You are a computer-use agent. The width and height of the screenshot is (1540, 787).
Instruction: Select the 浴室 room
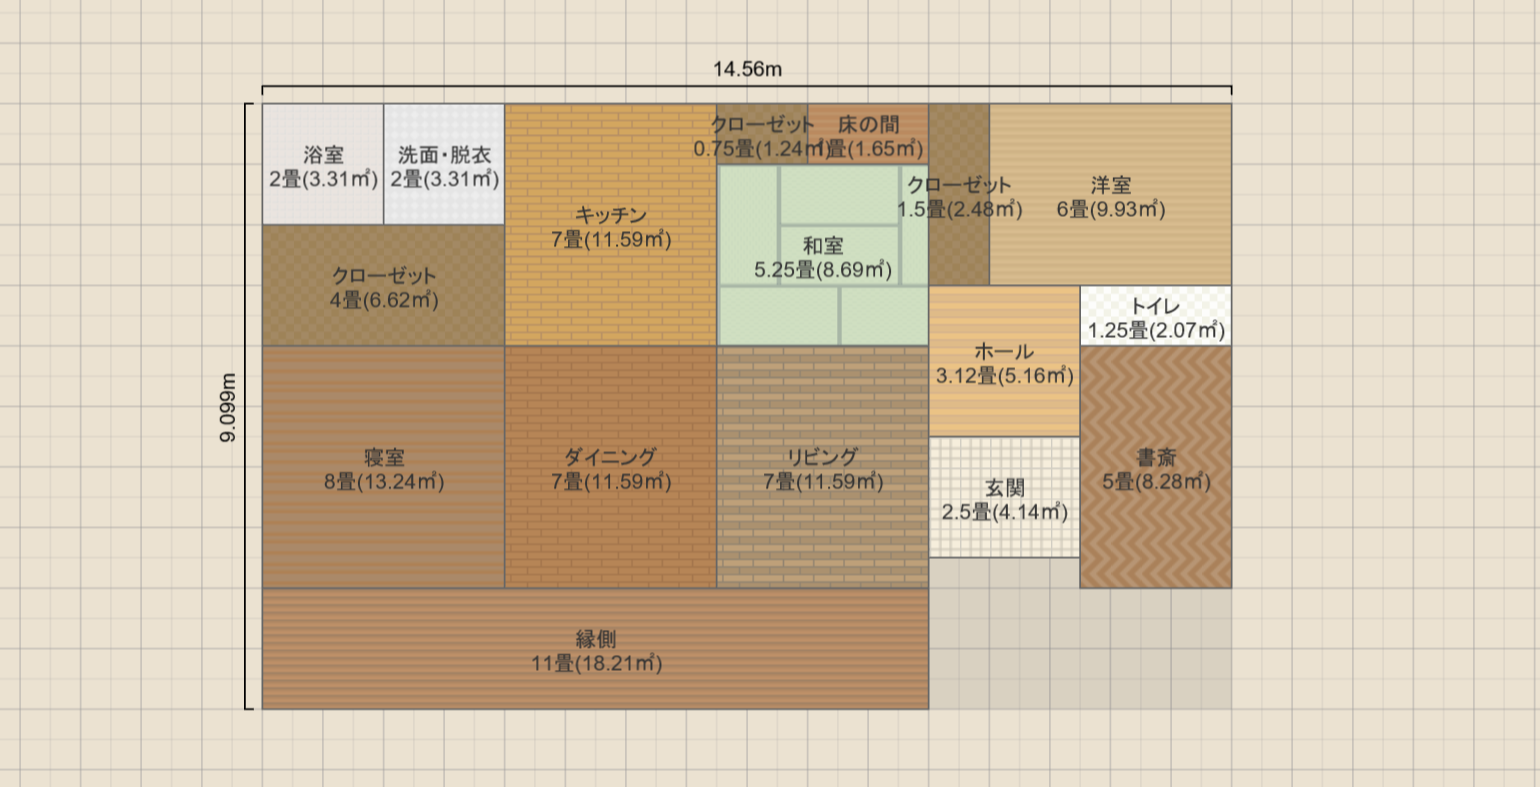(323, 165)
